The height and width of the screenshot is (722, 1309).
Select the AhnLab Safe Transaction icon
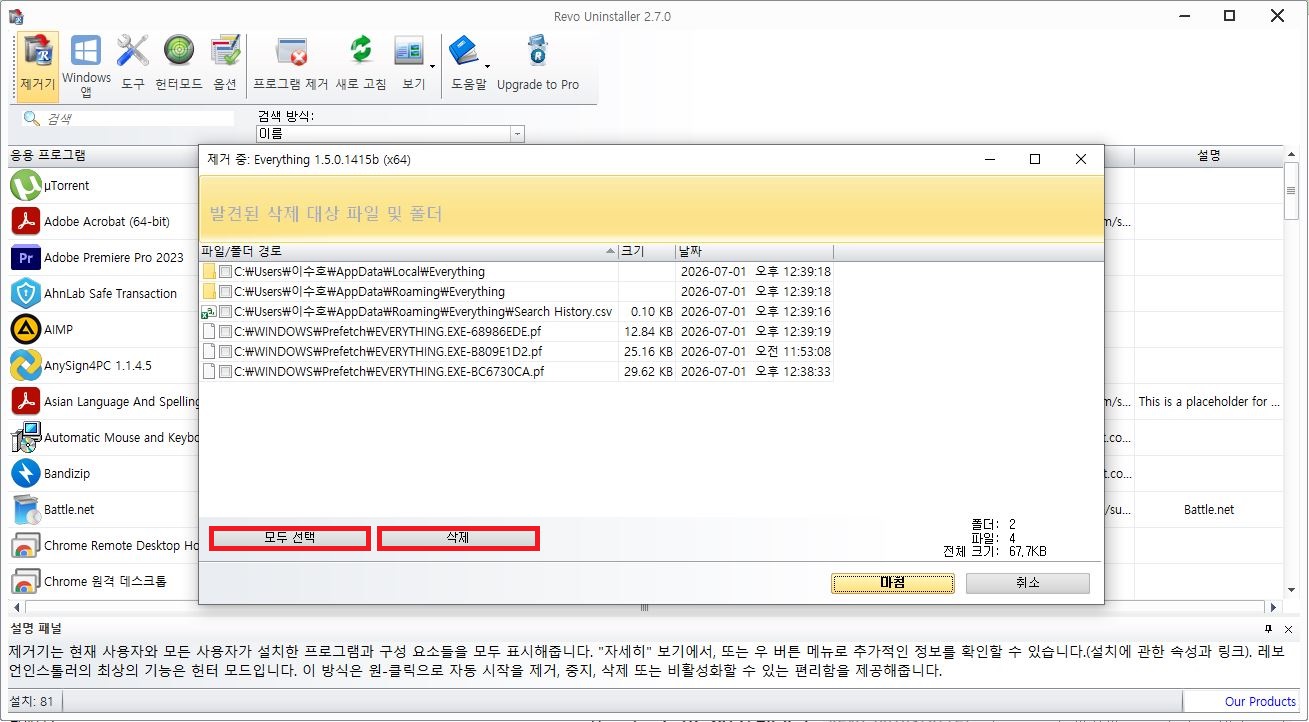coord(26,294)
